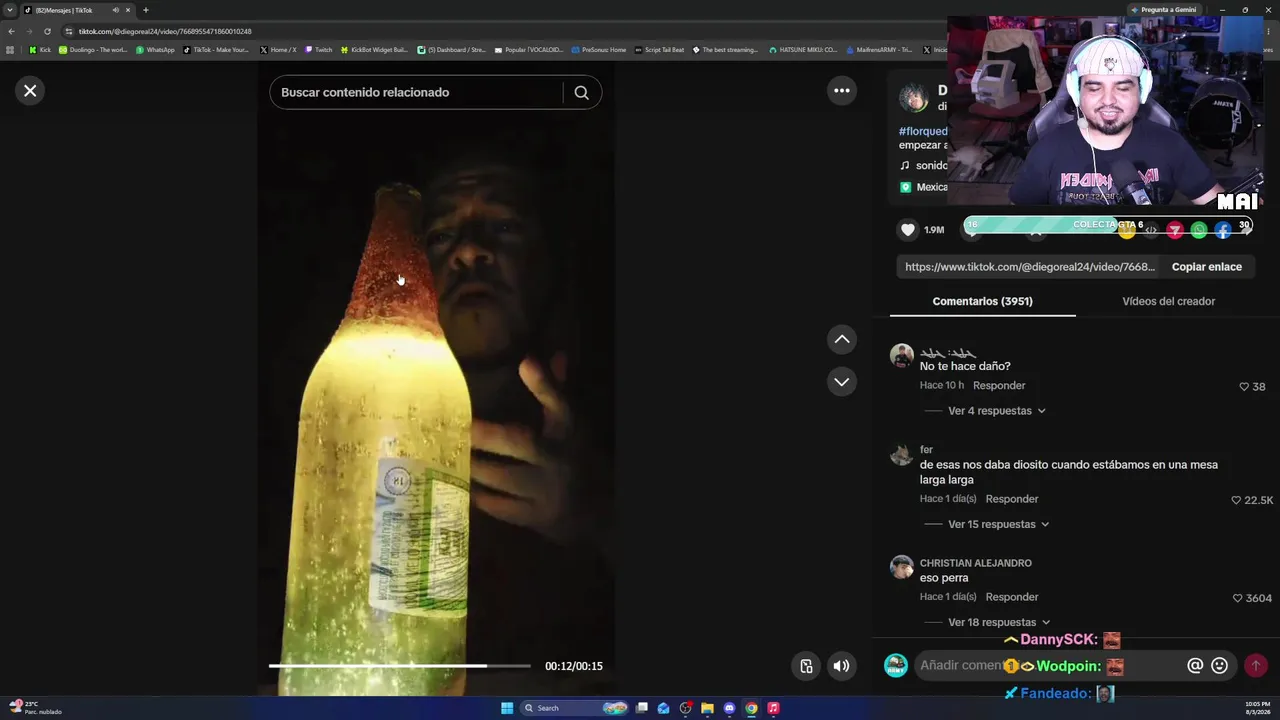Click the CHRISTIAN ALEJANDRO username
Screen dimensions: 1280x720
click(976, 563)
